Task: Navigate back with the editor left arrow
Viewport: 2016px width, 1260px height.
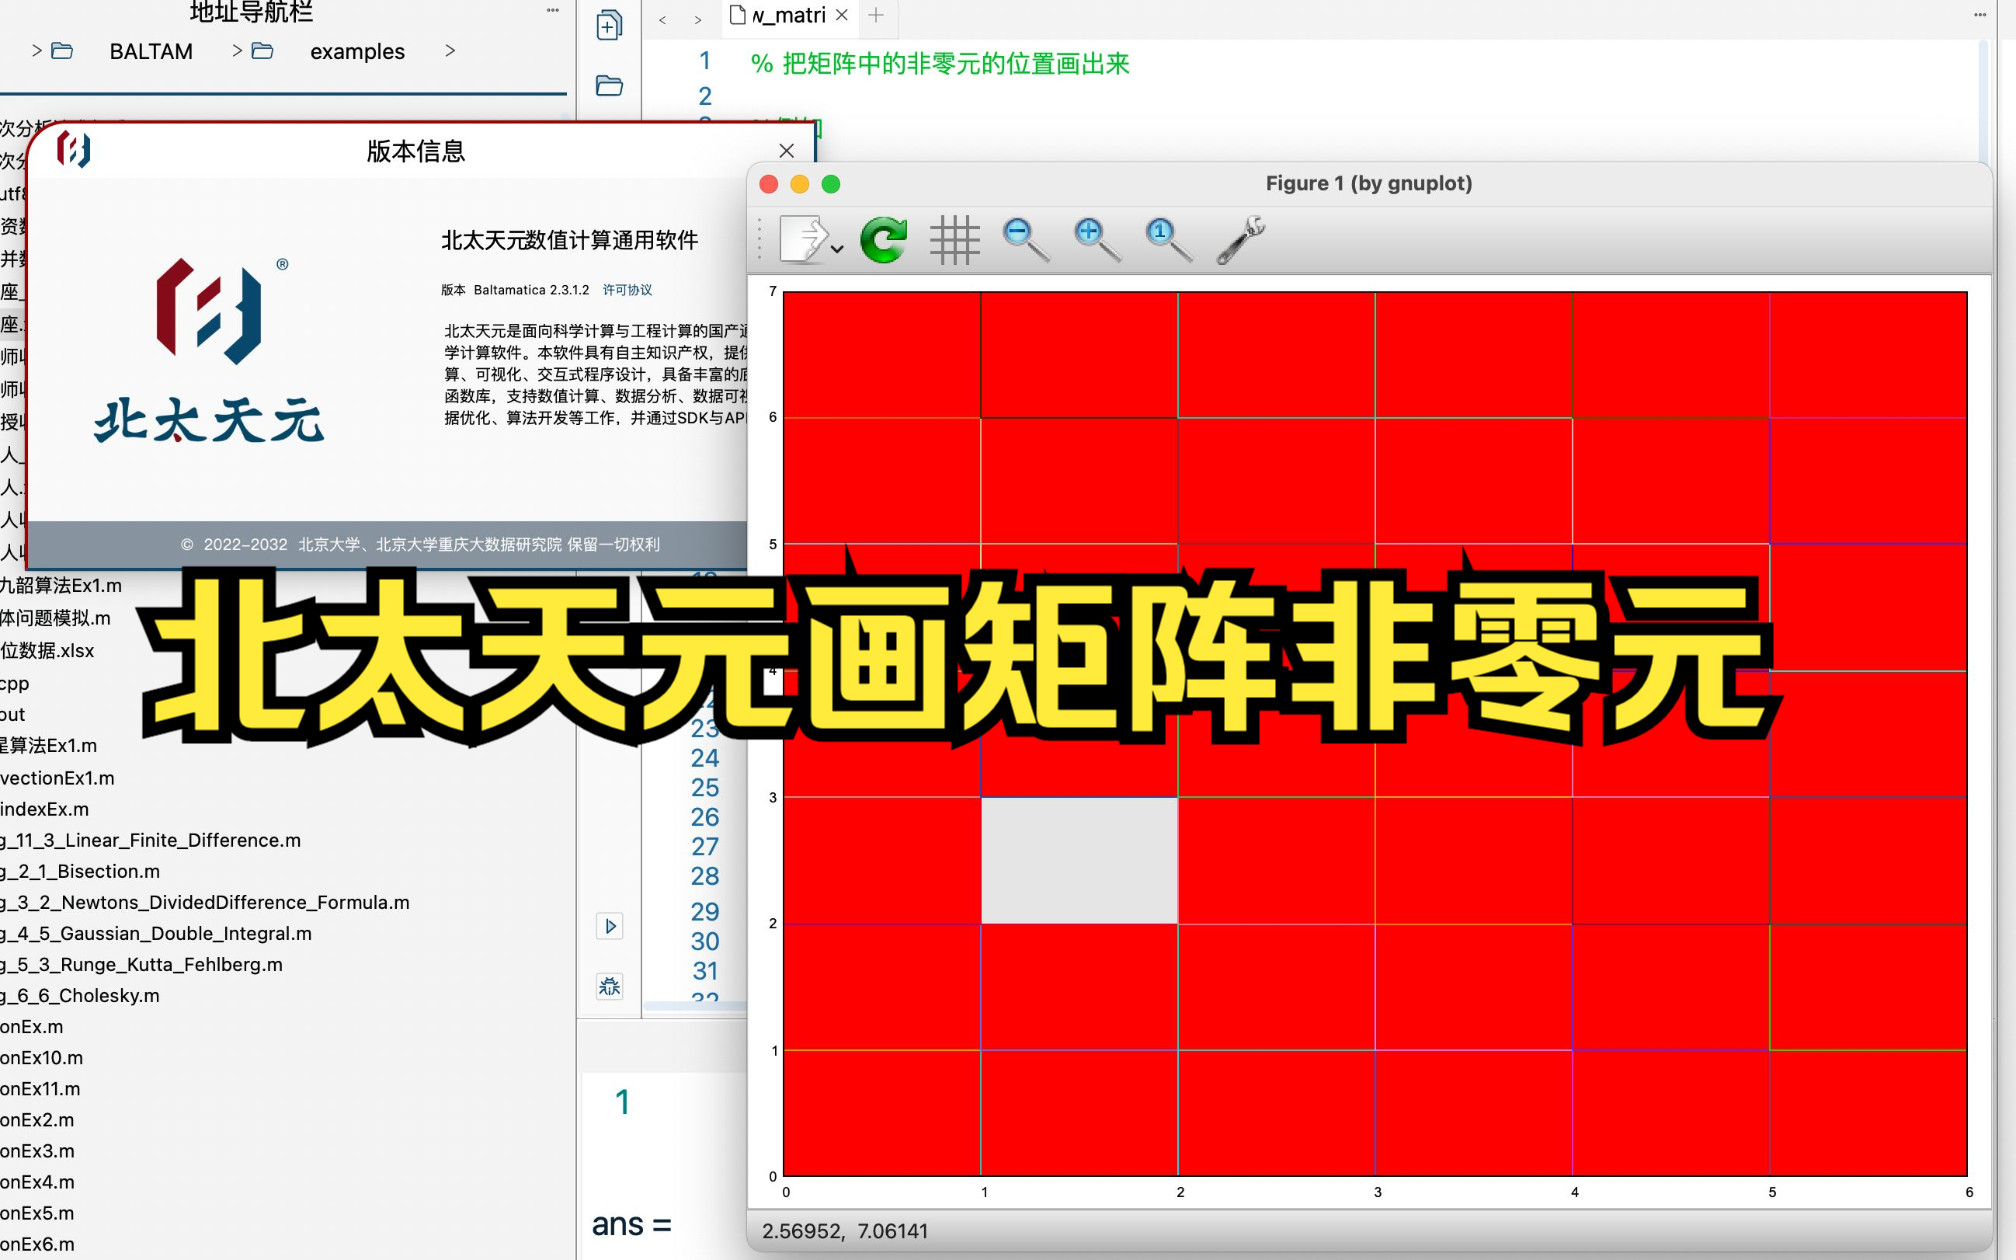Action: click(x=662, y=20)
